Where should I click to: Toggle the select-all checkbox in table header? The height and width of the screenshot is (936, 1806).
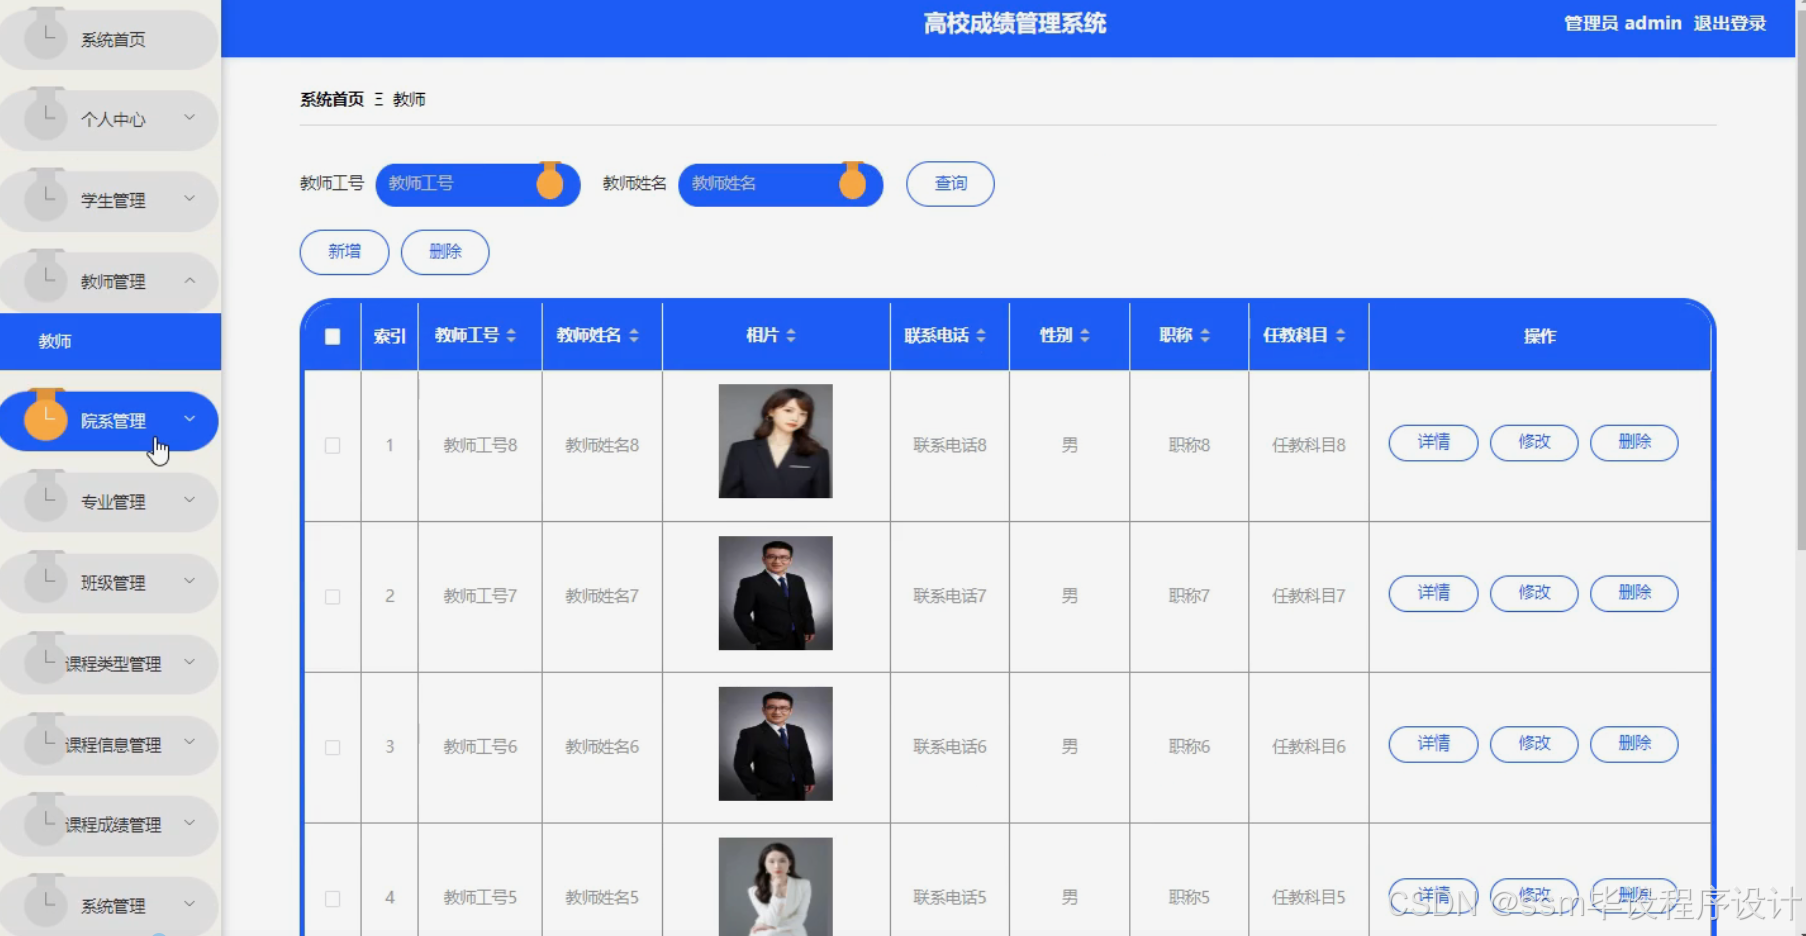point(332,338)
